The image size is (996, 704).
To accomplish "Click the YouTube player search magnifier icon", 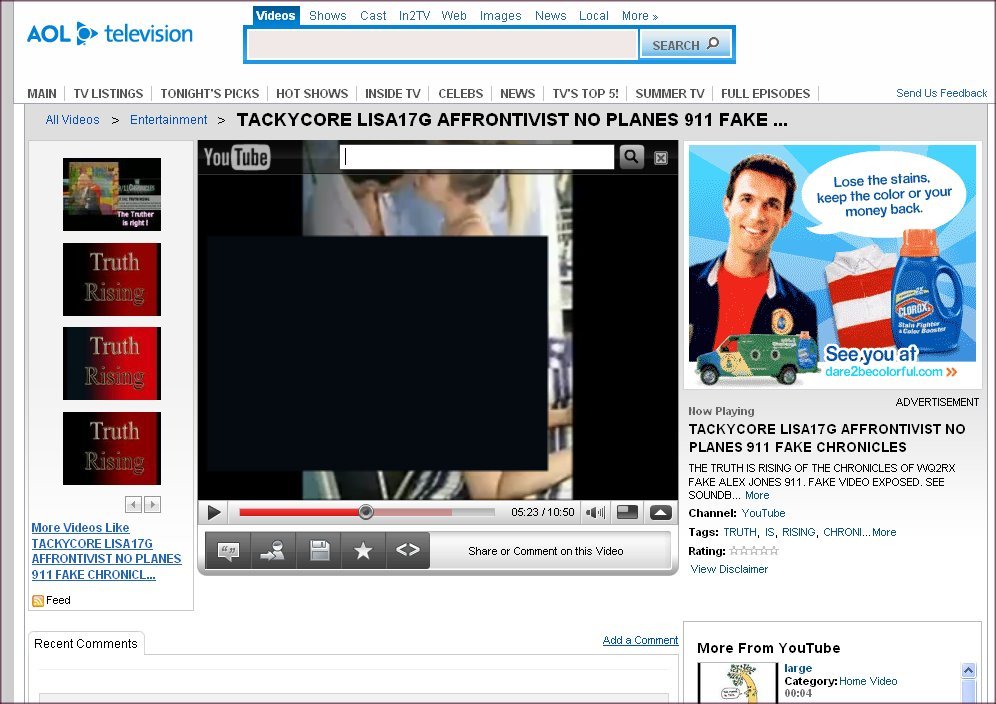I will click(631, 157).
